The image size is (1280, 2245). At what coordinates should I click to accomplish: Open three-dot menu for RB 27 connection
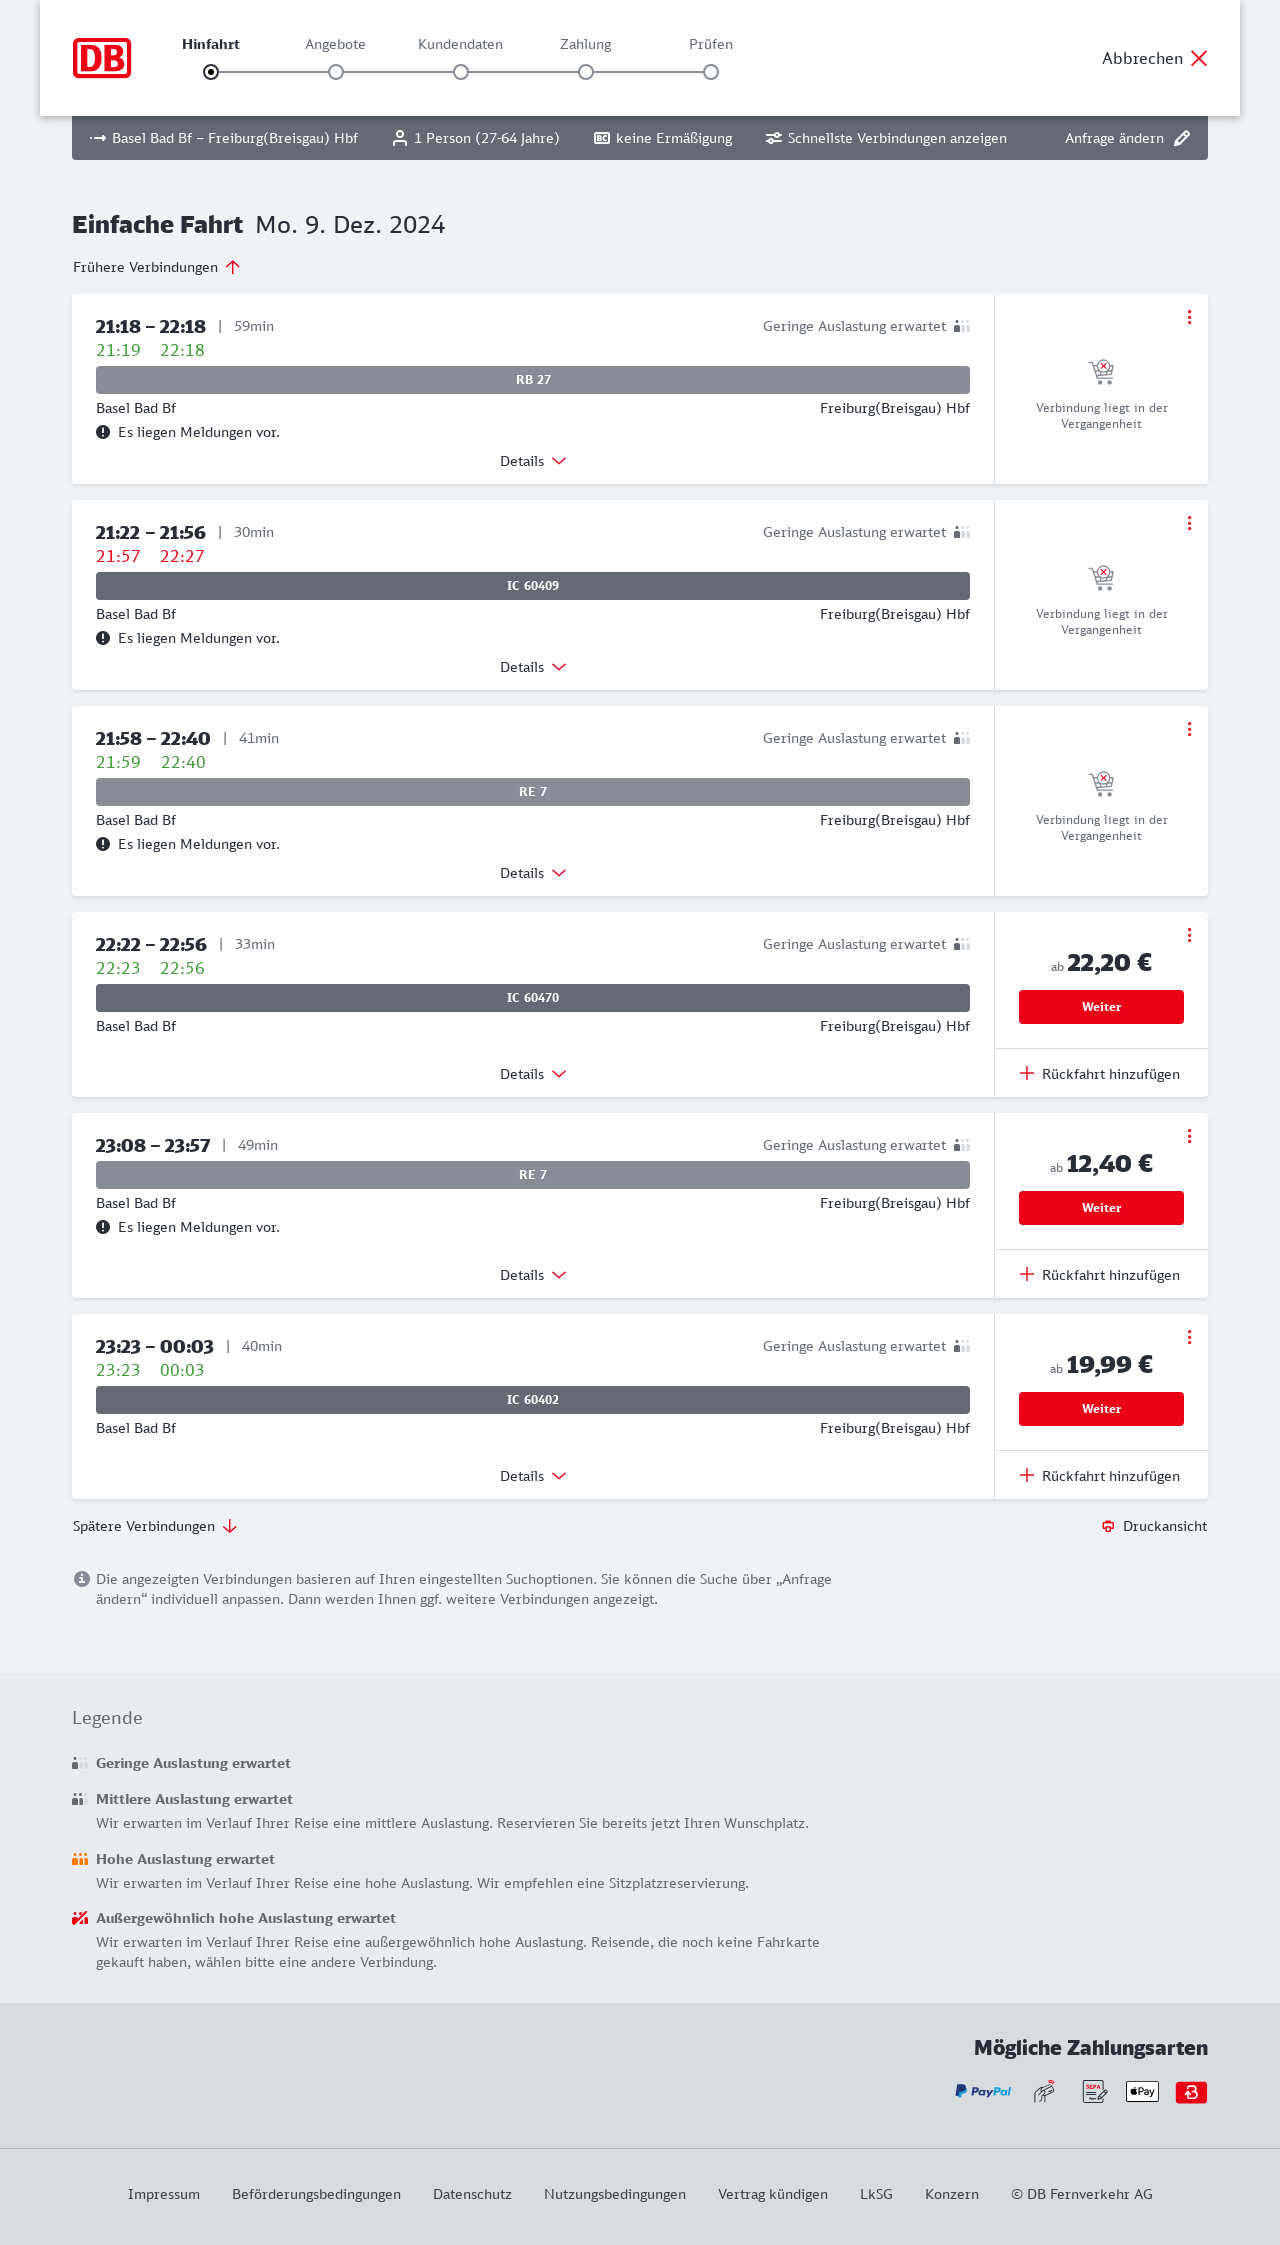tap(1189, 317)
